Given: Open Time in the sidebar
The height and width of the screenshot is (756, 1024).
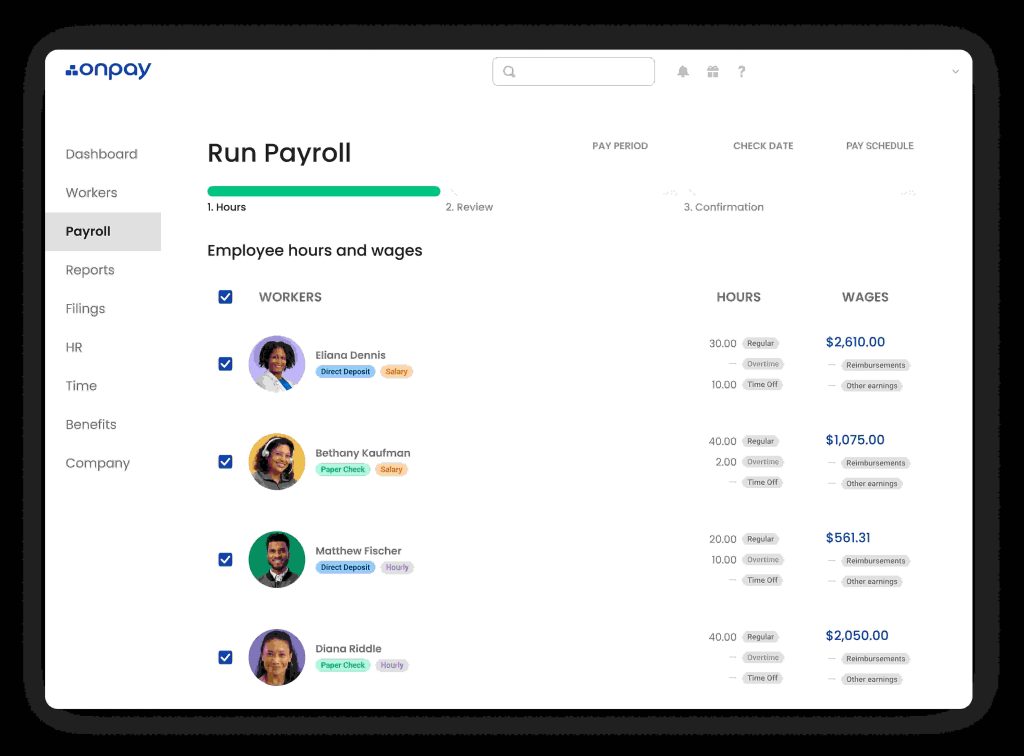Looking at the screenshot, I should point(81,385).
